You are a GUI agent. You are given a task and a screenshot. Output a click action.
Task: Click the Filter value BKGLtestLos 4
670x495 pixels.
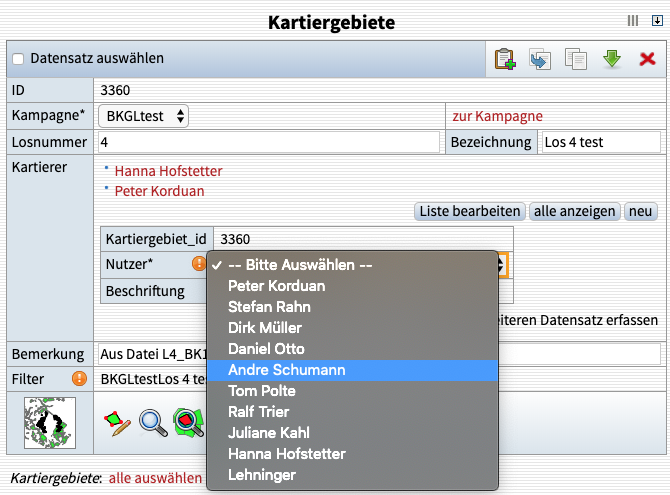pyautogui.click(x=153, y=379)
